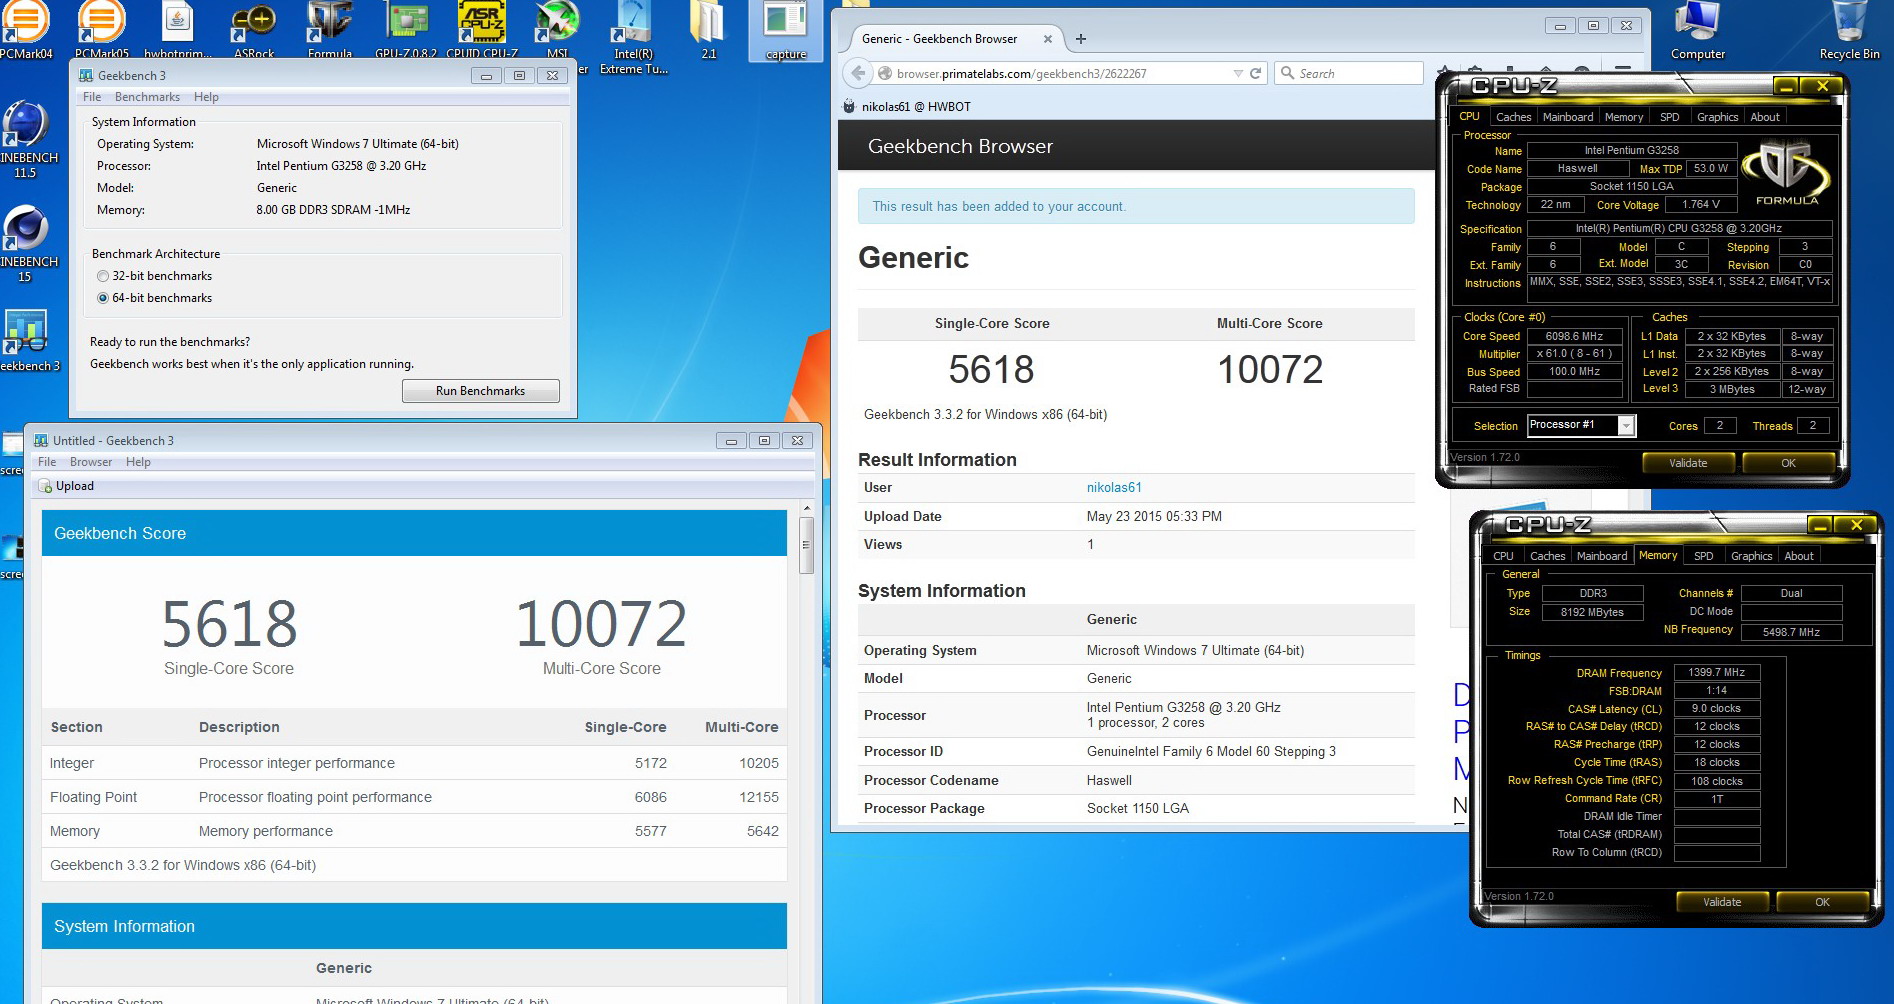
Task: Open the Computer desktop icon
Action: [x=1698, y=30]
